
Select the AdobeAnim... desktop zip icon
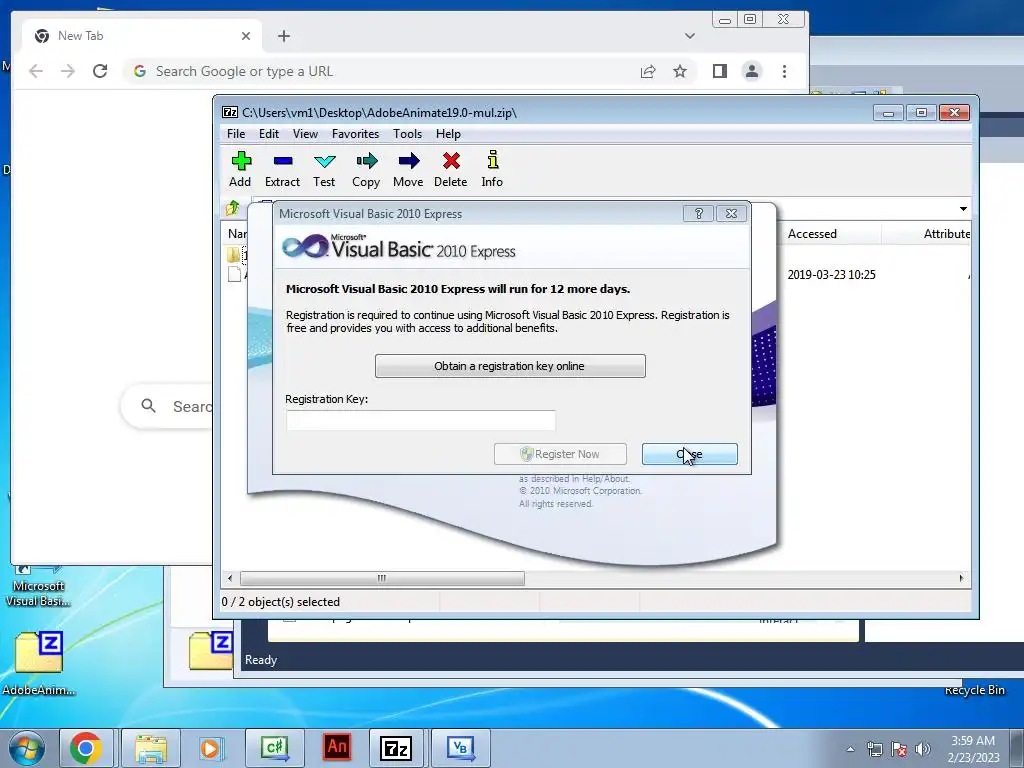(x=39, y=663)
